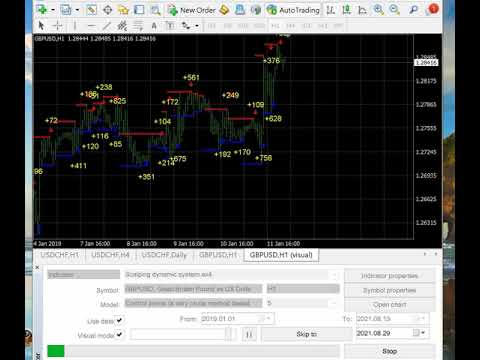The width and height of the screenshot is (480, 360).
Task: Open the tester period H1 dropdown
Action: pos(303,289)
